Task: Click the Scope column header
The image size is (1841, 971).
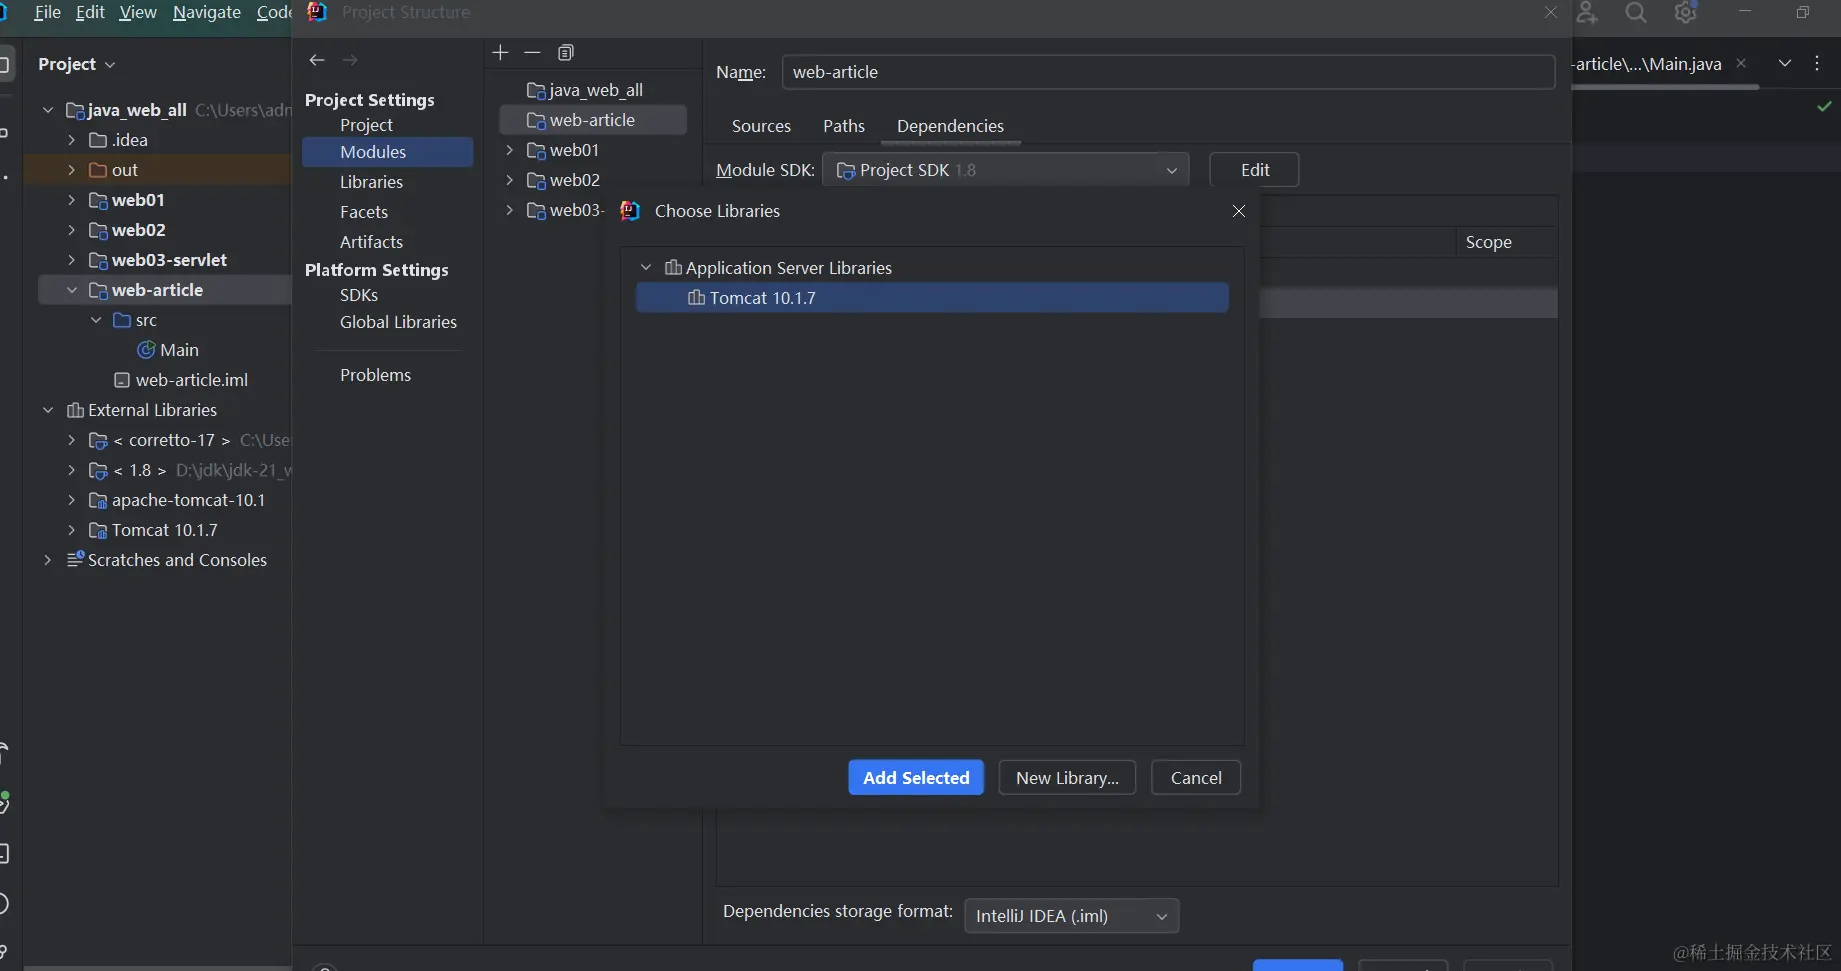Action: 1488,242
